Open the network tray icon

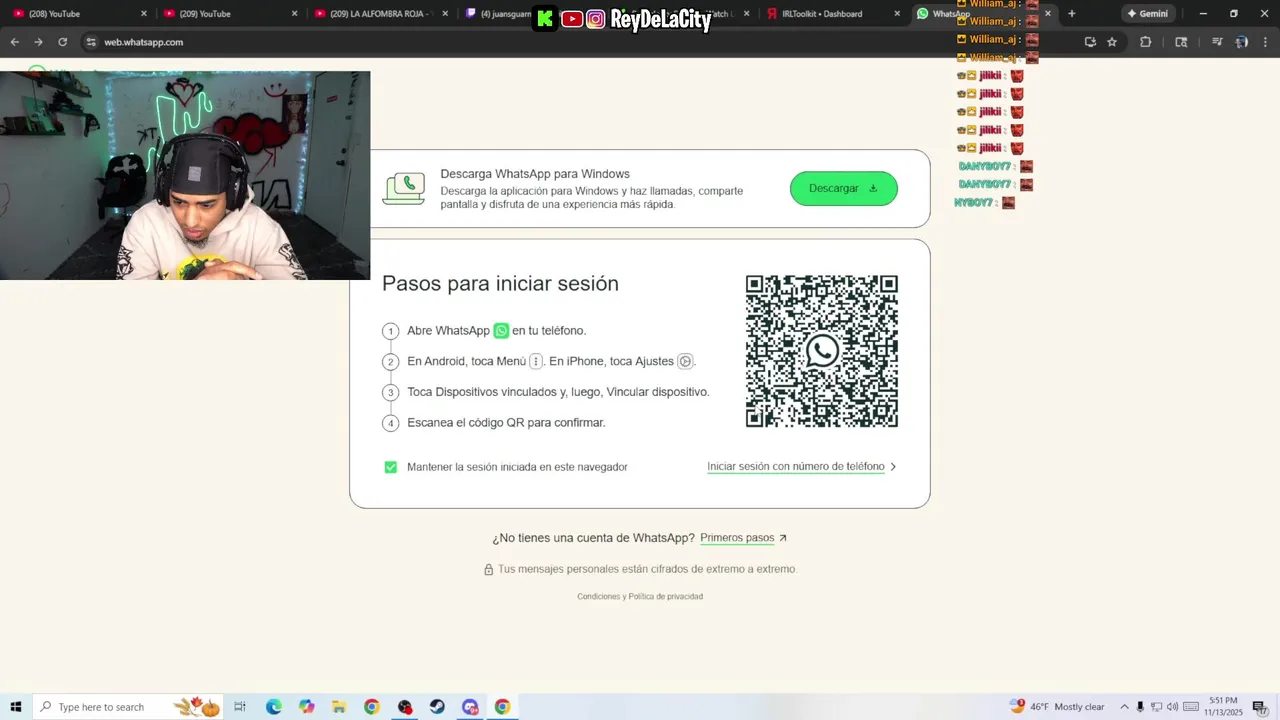1157,707
